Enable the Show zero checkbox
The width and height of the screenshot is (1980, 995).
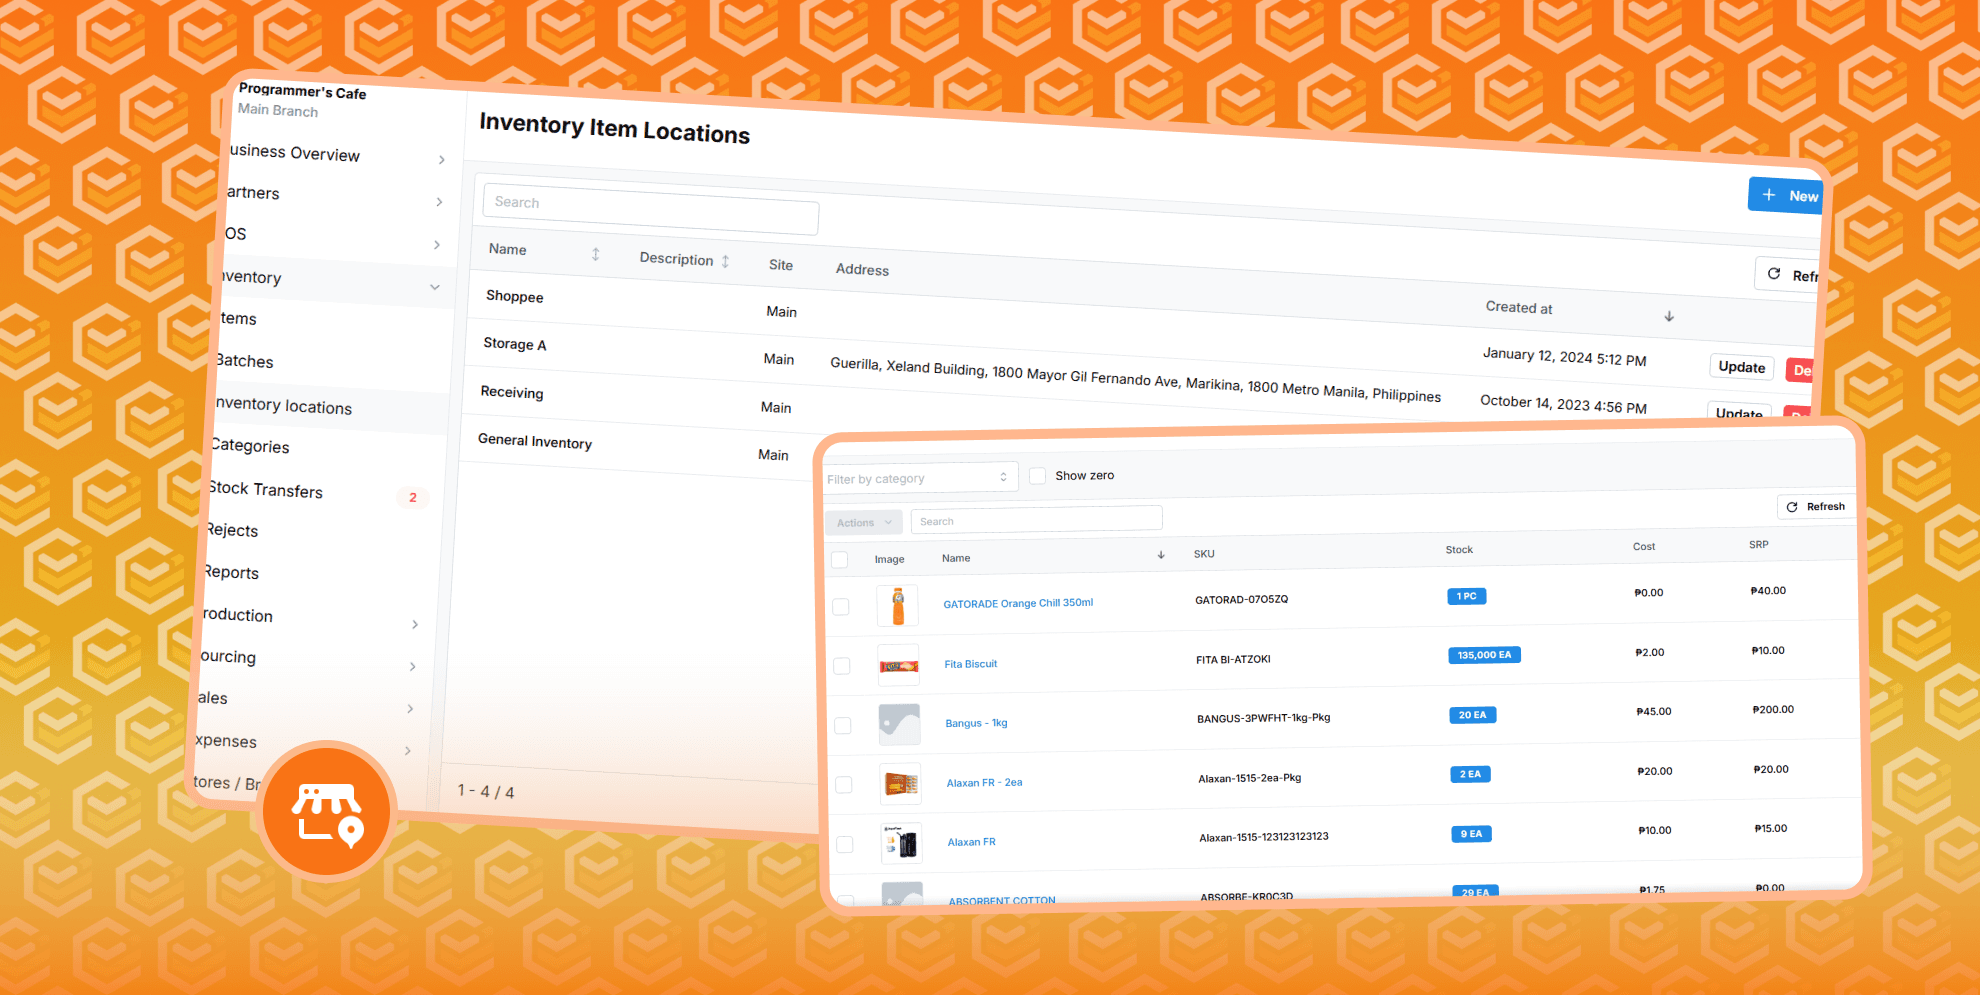1038,475
